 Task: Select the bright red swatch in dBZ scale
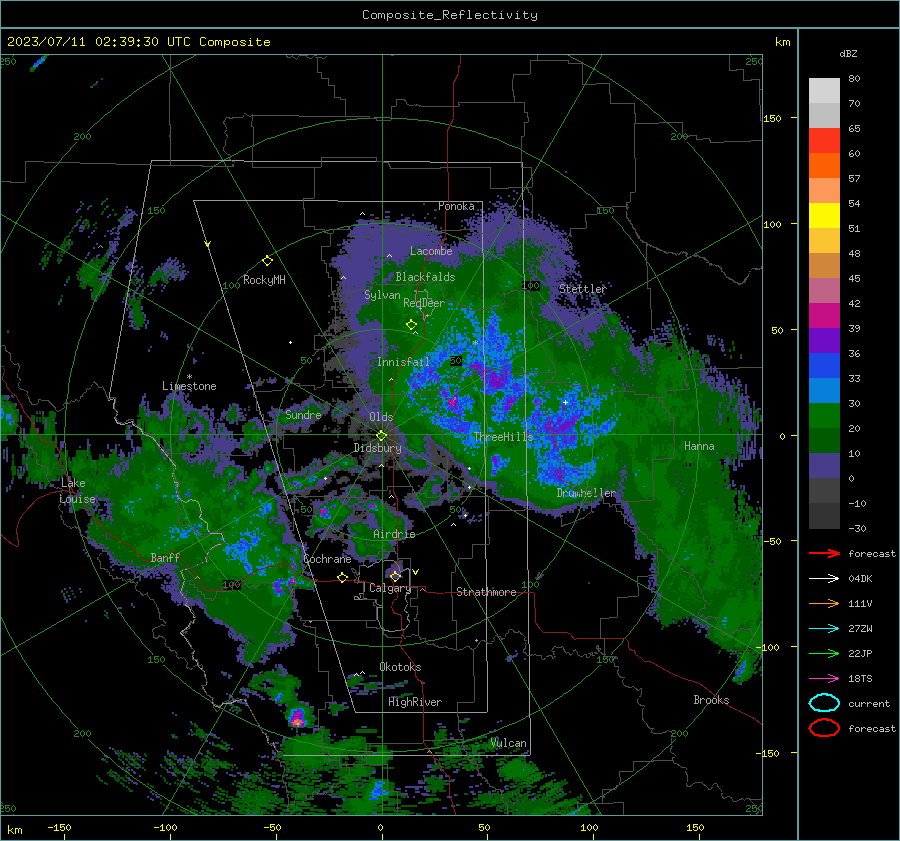(x=824, y=141)
